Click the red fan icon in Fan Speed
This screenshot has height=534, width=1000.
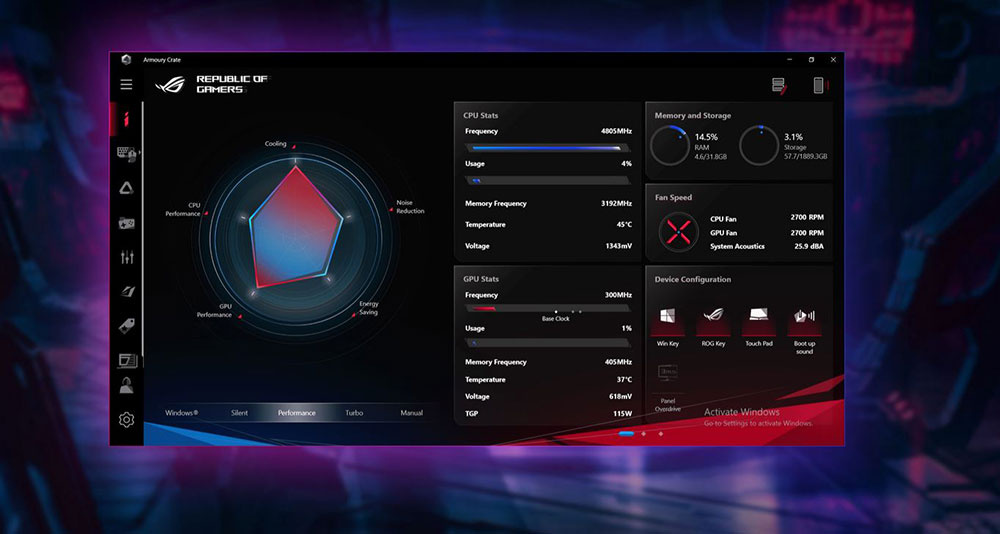coord(679,232)
